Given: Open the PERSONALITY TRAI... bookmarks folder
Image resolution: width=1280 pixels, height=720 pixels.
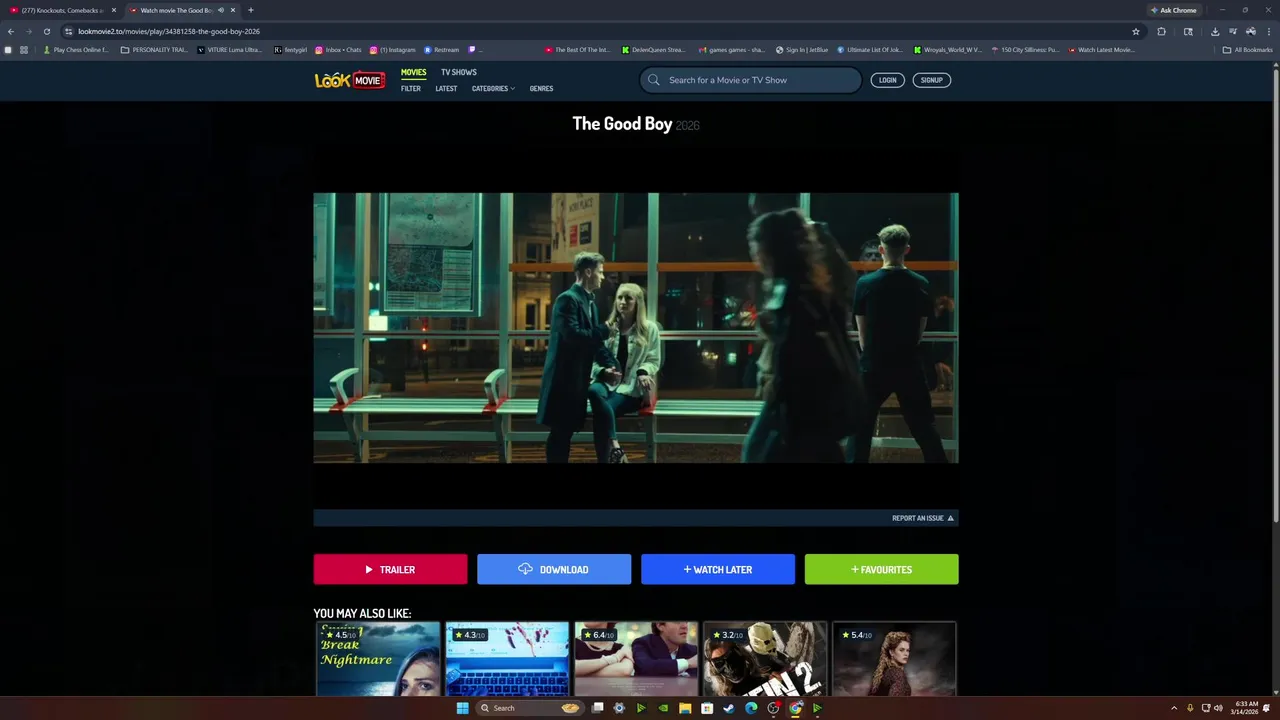Looking at the screenshot, I should [x=154, y=49].
